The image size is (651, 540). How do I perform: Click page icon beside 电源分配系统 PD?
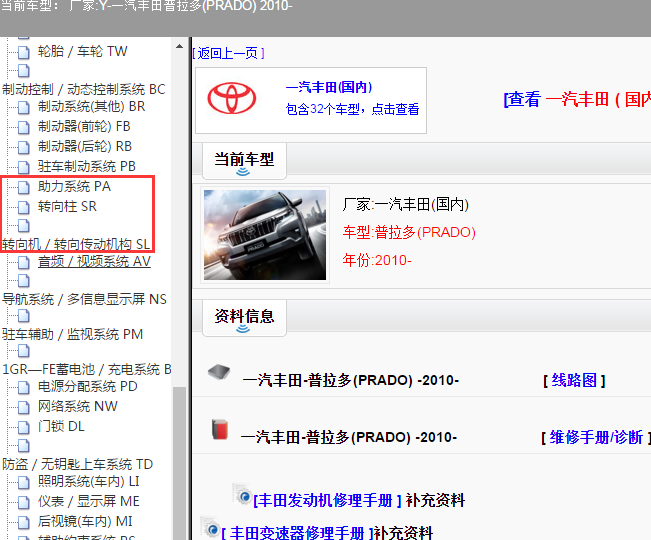click(x=24, y=387)
